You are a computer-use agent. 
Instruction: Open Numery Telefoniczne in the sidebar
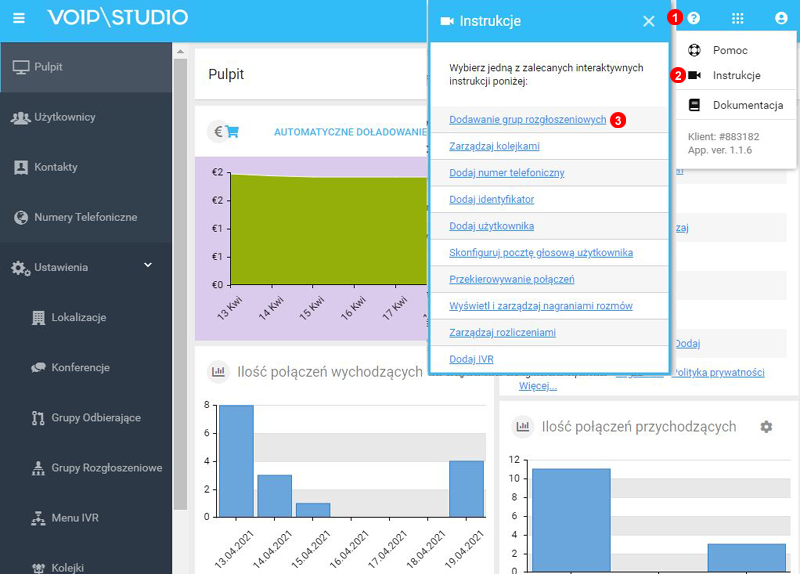click(85, 217)
